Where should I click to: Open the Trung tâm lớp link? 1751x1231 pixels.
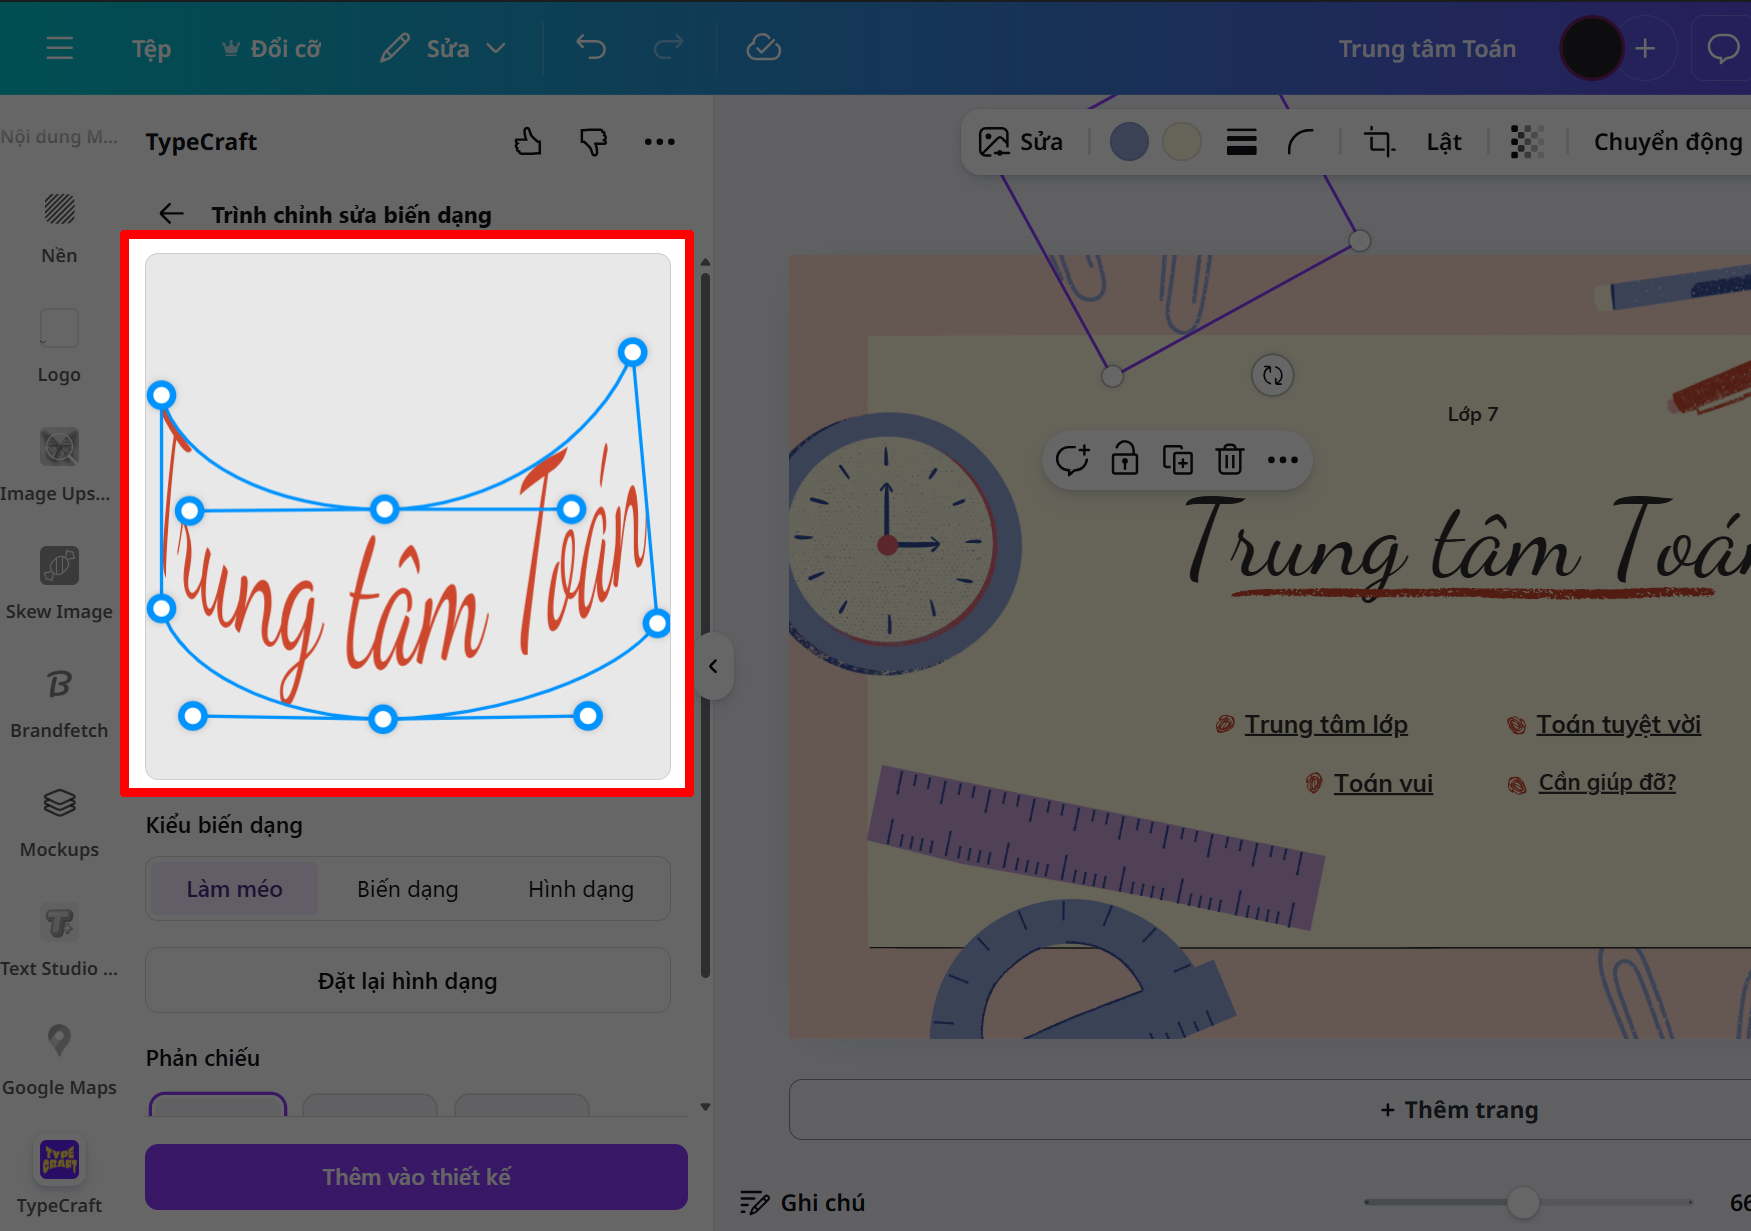point(1326,723)
